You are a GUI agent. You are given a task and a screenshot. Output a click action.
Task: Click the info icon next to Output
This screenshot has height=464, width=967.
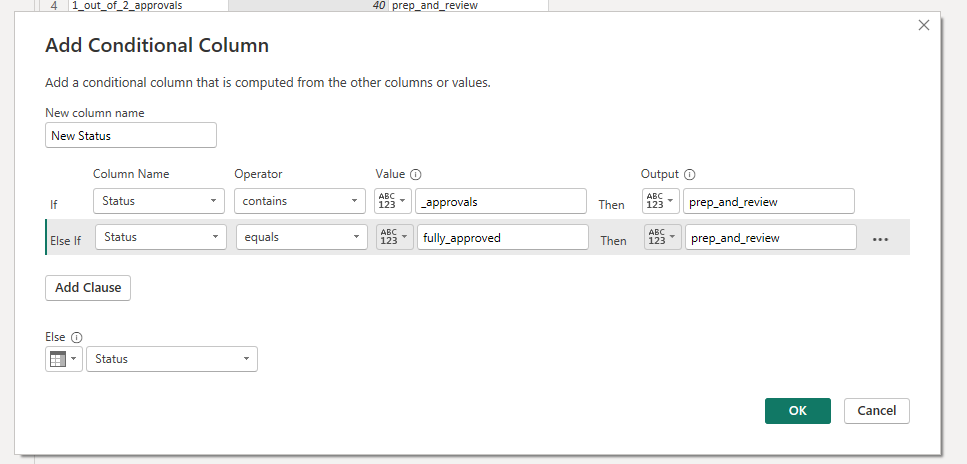pos(689,174)
